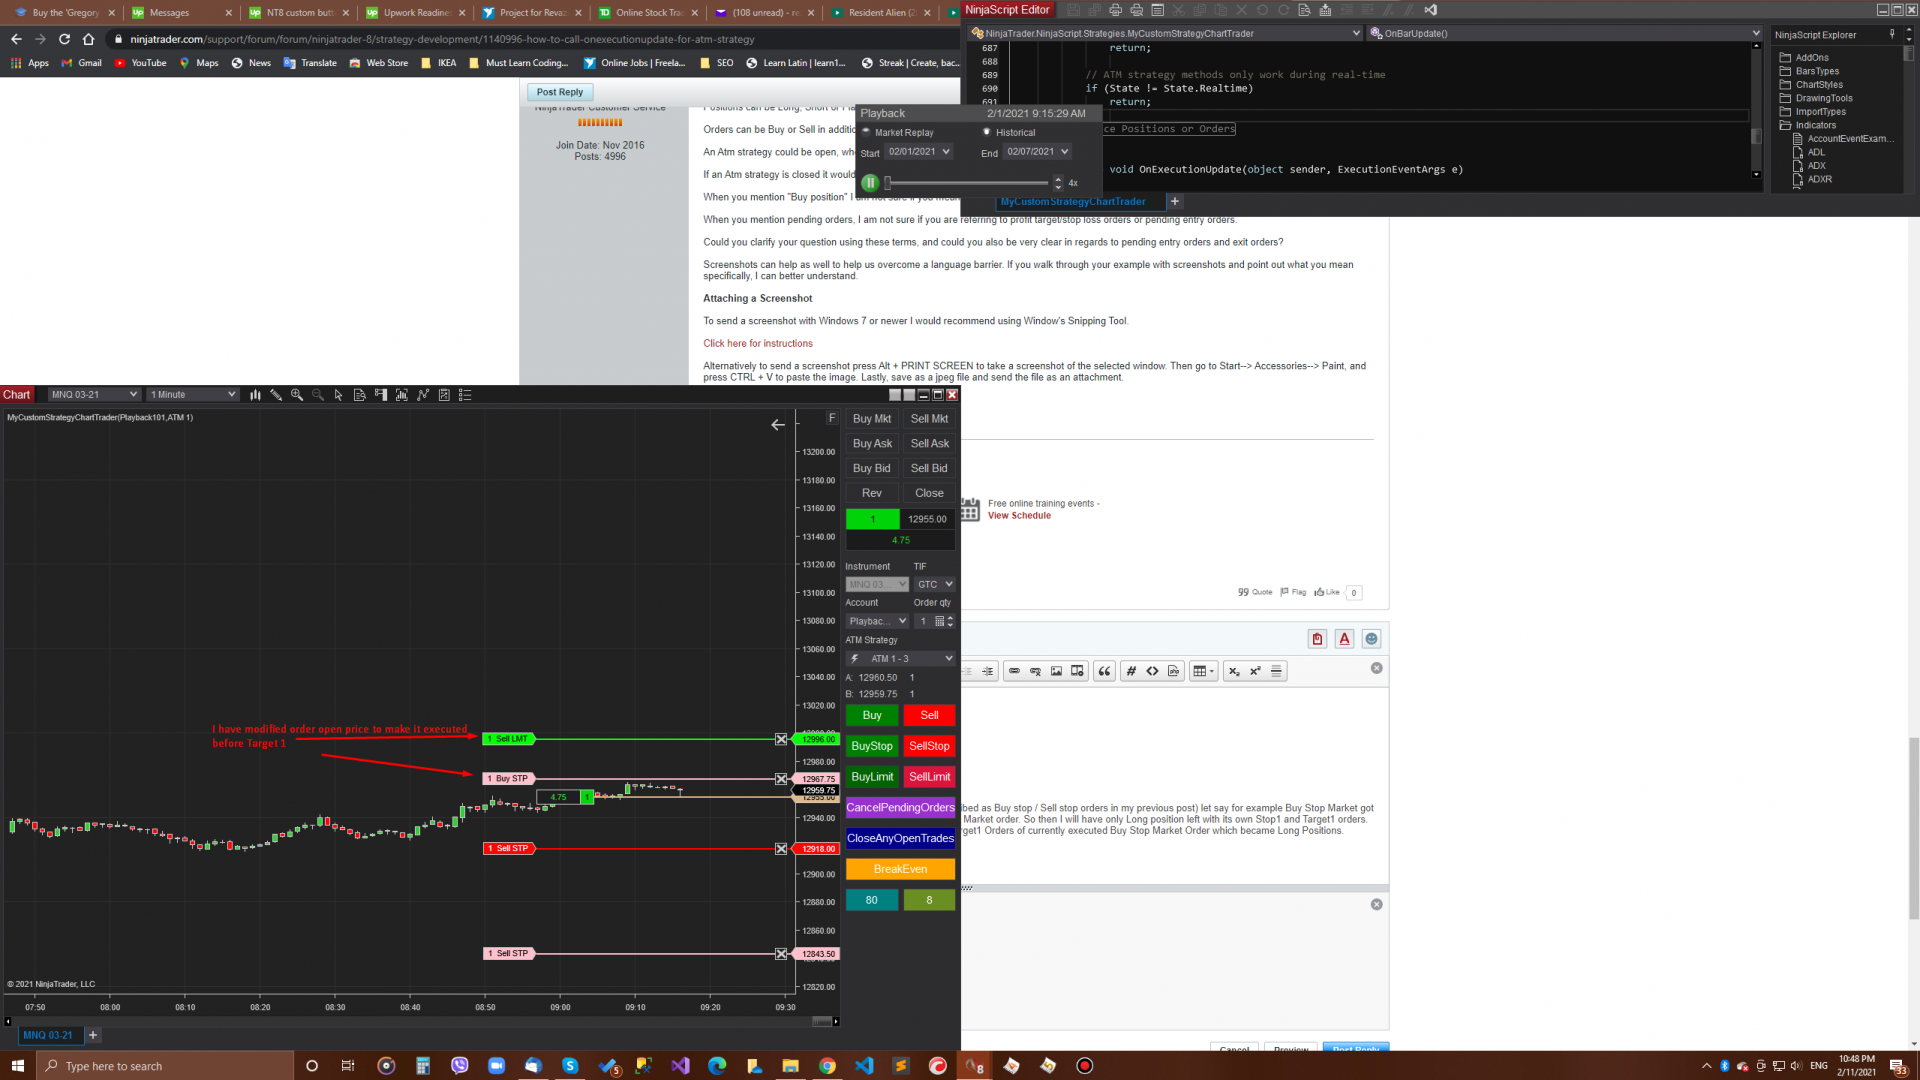Click the insert image icon in editor
Image resolution: width=1920 pixels, height=1080 pixels.
tap(1056, 671)
